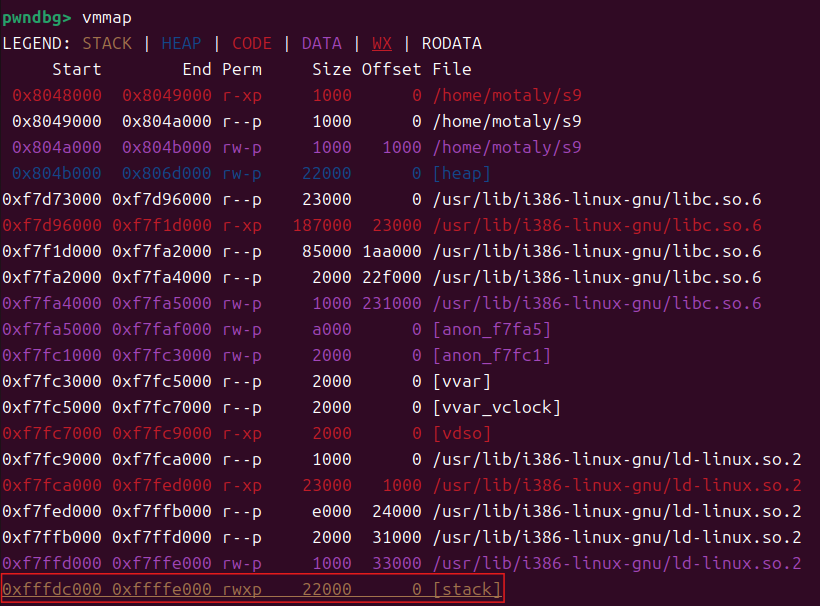
Task: Click the rwxp permission in the stack row
Action: pyautogui.click(x=241, y=589)
